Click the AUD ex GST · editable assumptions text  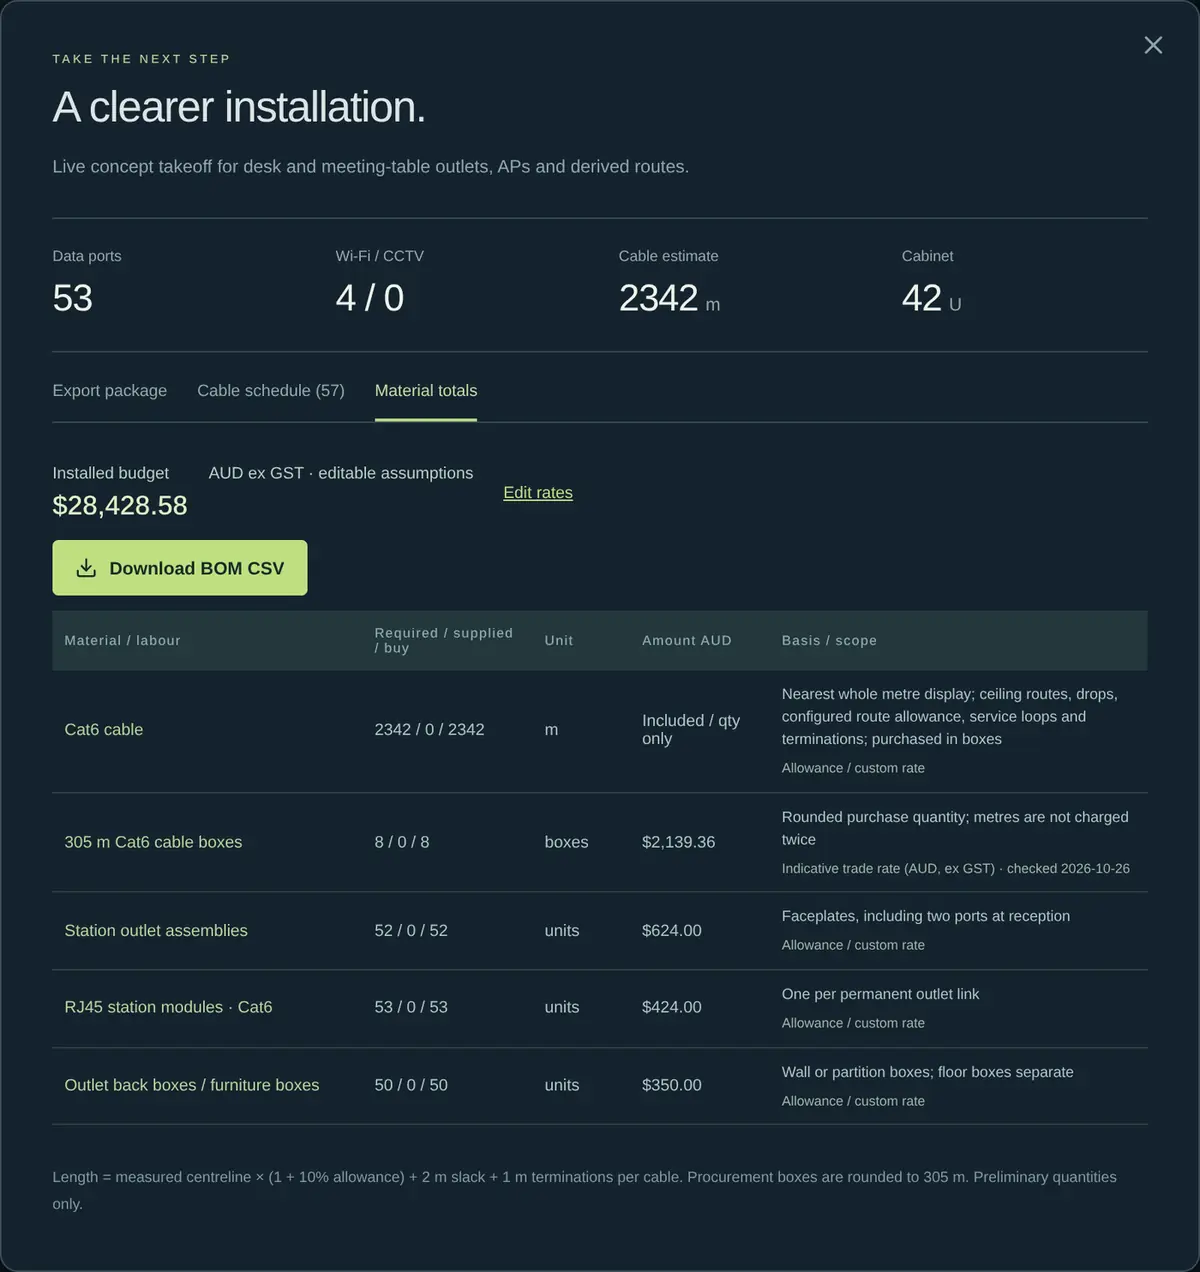click(341, 473)
